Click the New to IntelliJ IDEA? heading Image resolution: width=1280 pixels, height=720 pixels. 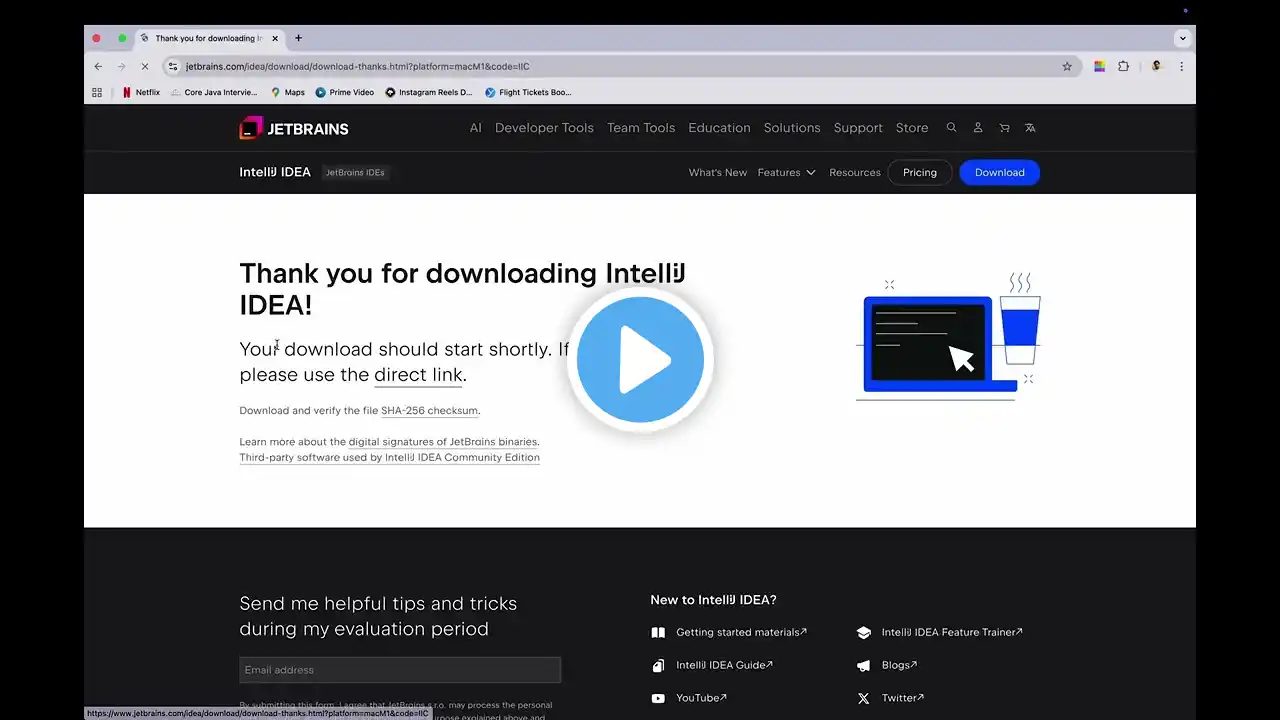point(713,600)
